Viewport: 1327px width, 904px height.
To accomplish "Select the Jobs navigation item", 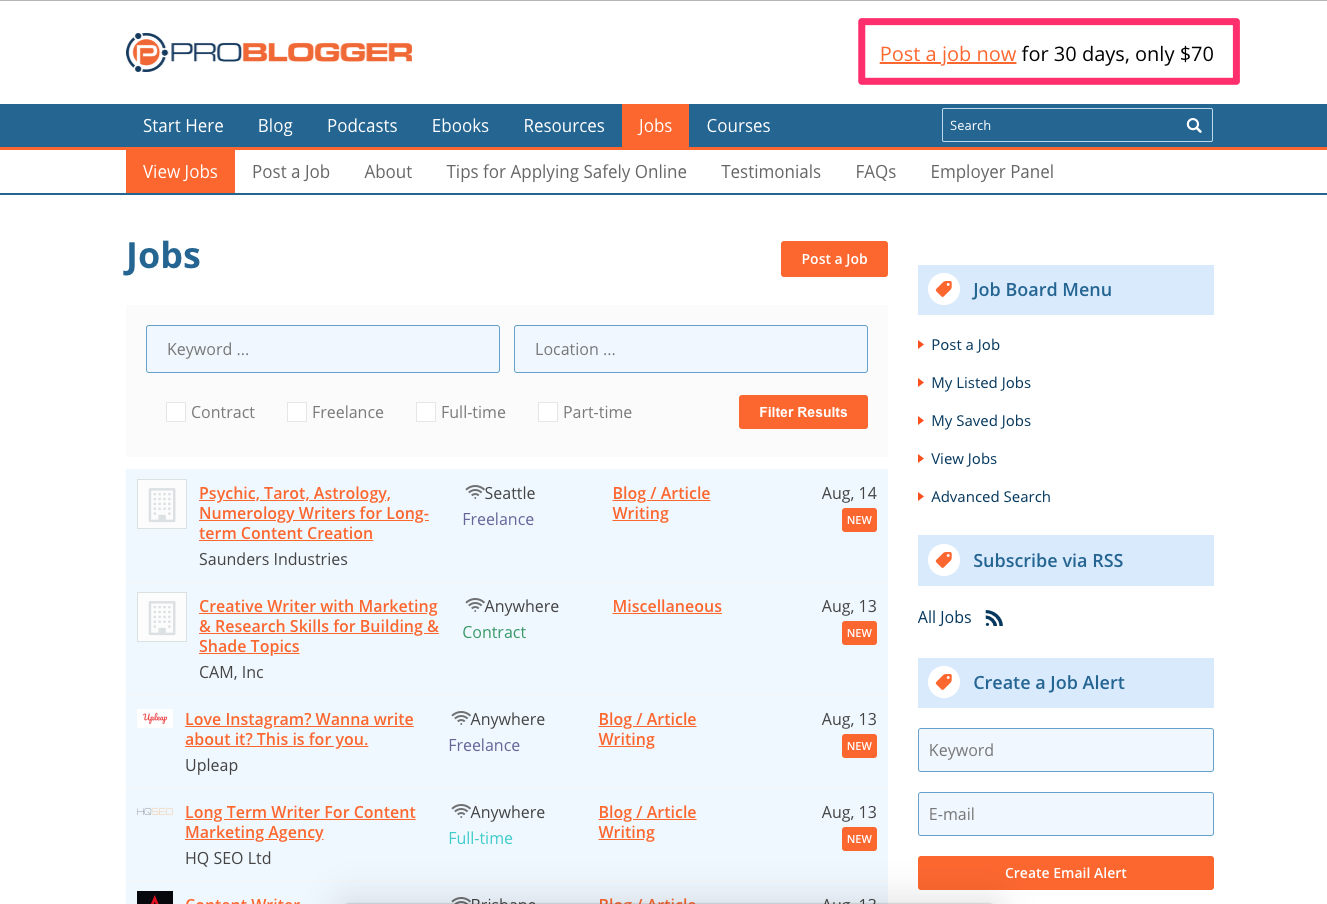I will tap(655, 126).
